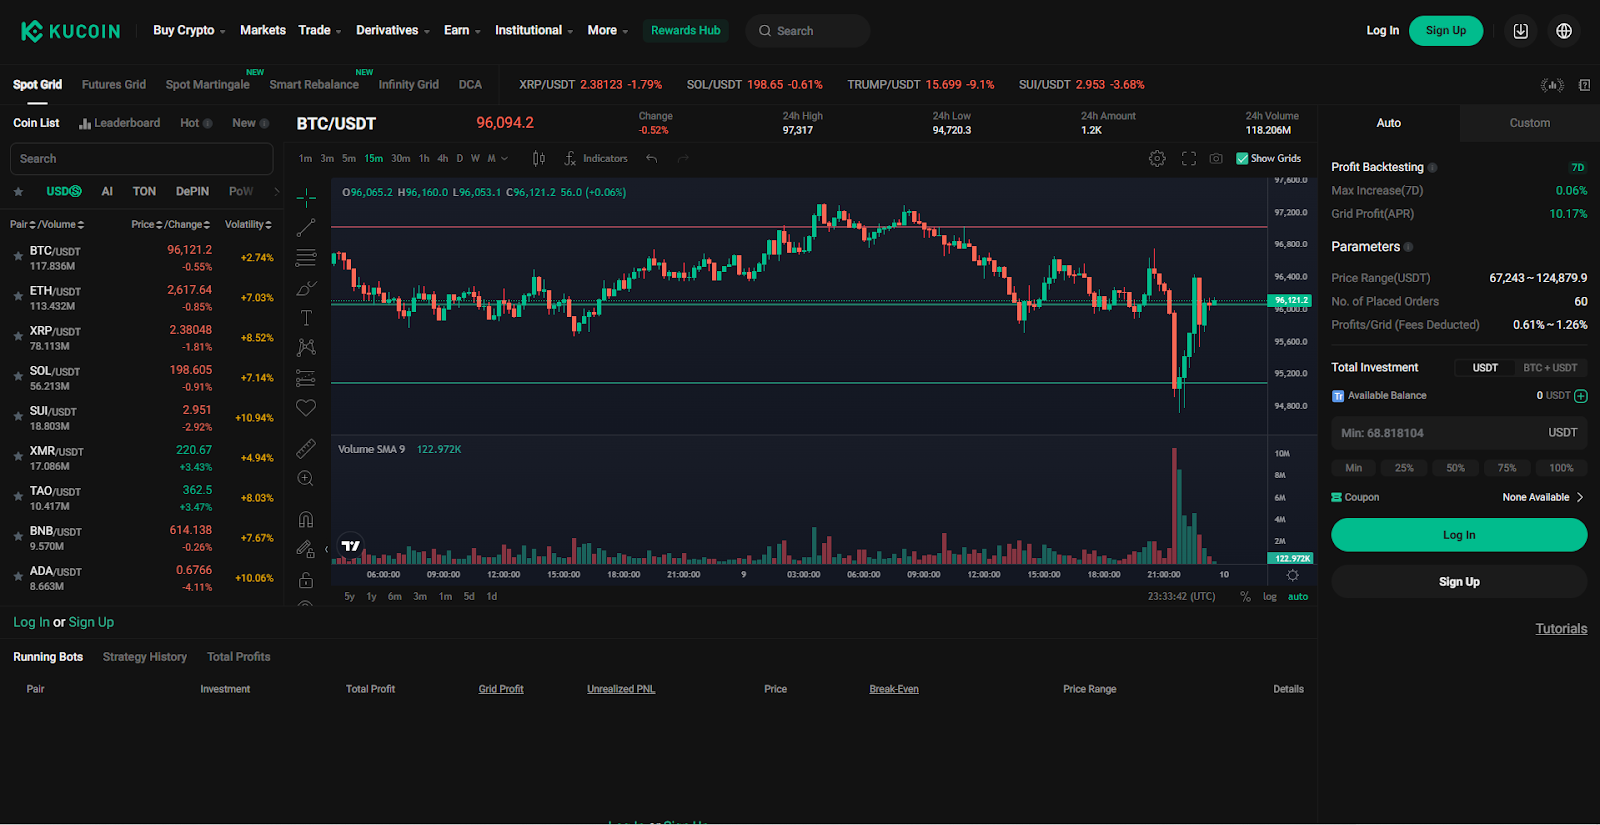Add funds with the plus icon
Viewport: 1600px width, 825px height.
coord(1581,396)
